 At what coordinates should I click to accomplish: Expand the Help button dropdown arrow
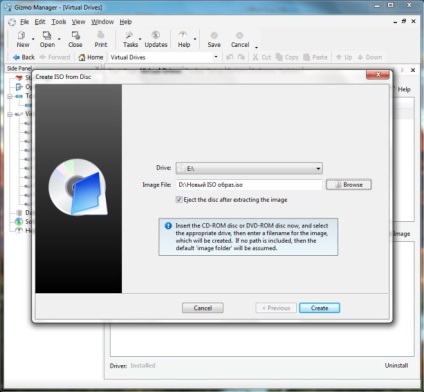click(195, 39)
